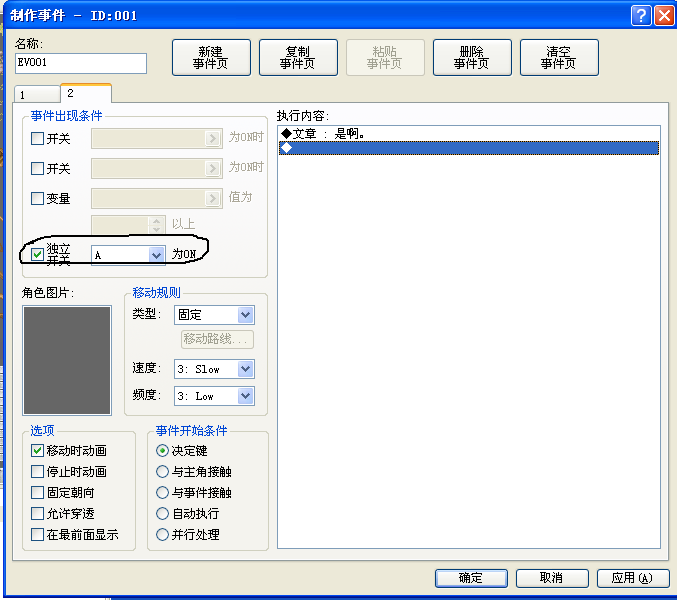
Task: Close the 制作事件 dialog
Action: (x=664, y=16)
